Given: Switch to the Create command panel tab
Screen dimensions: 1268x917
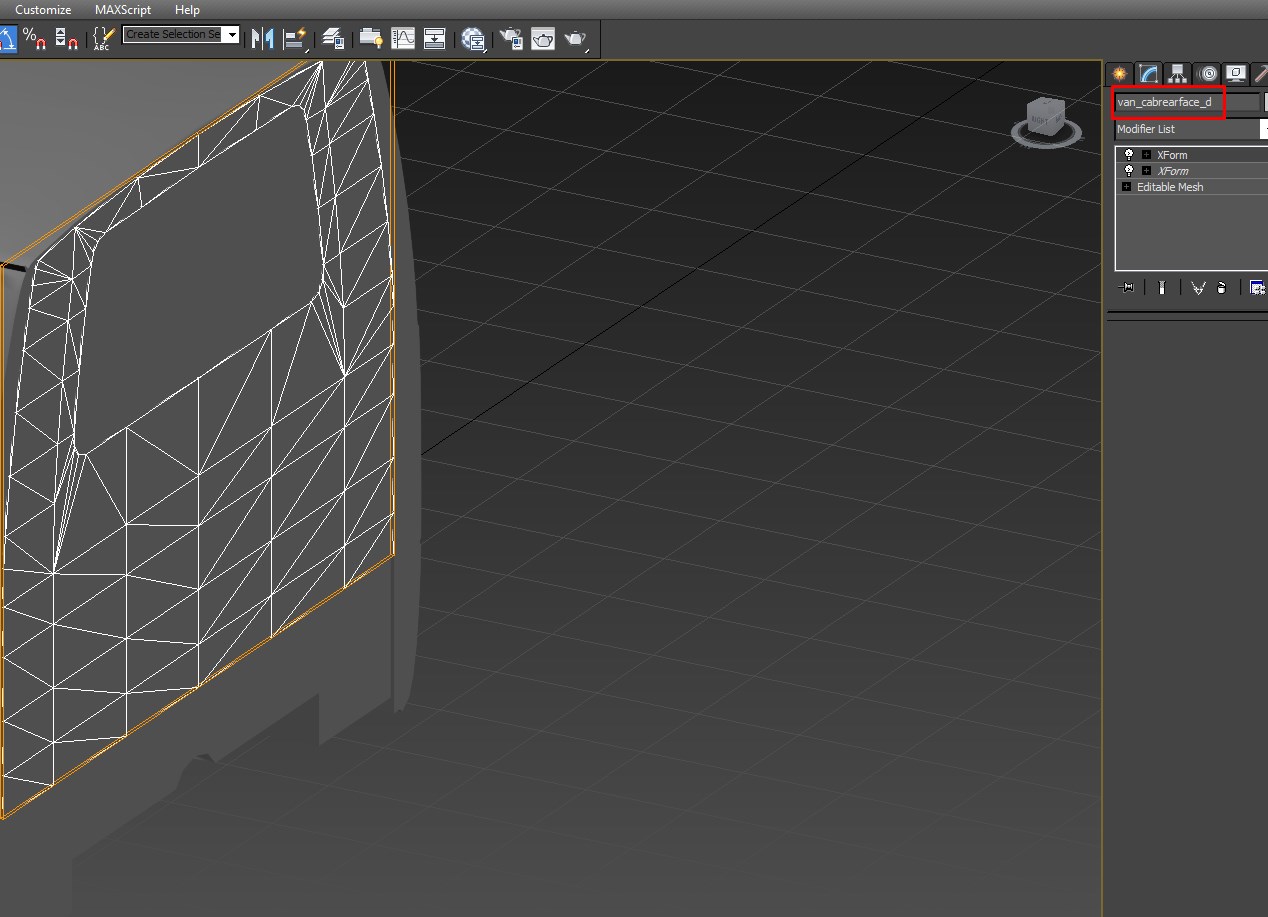Looking at the screenshot, I should [x=1119, y=74].
